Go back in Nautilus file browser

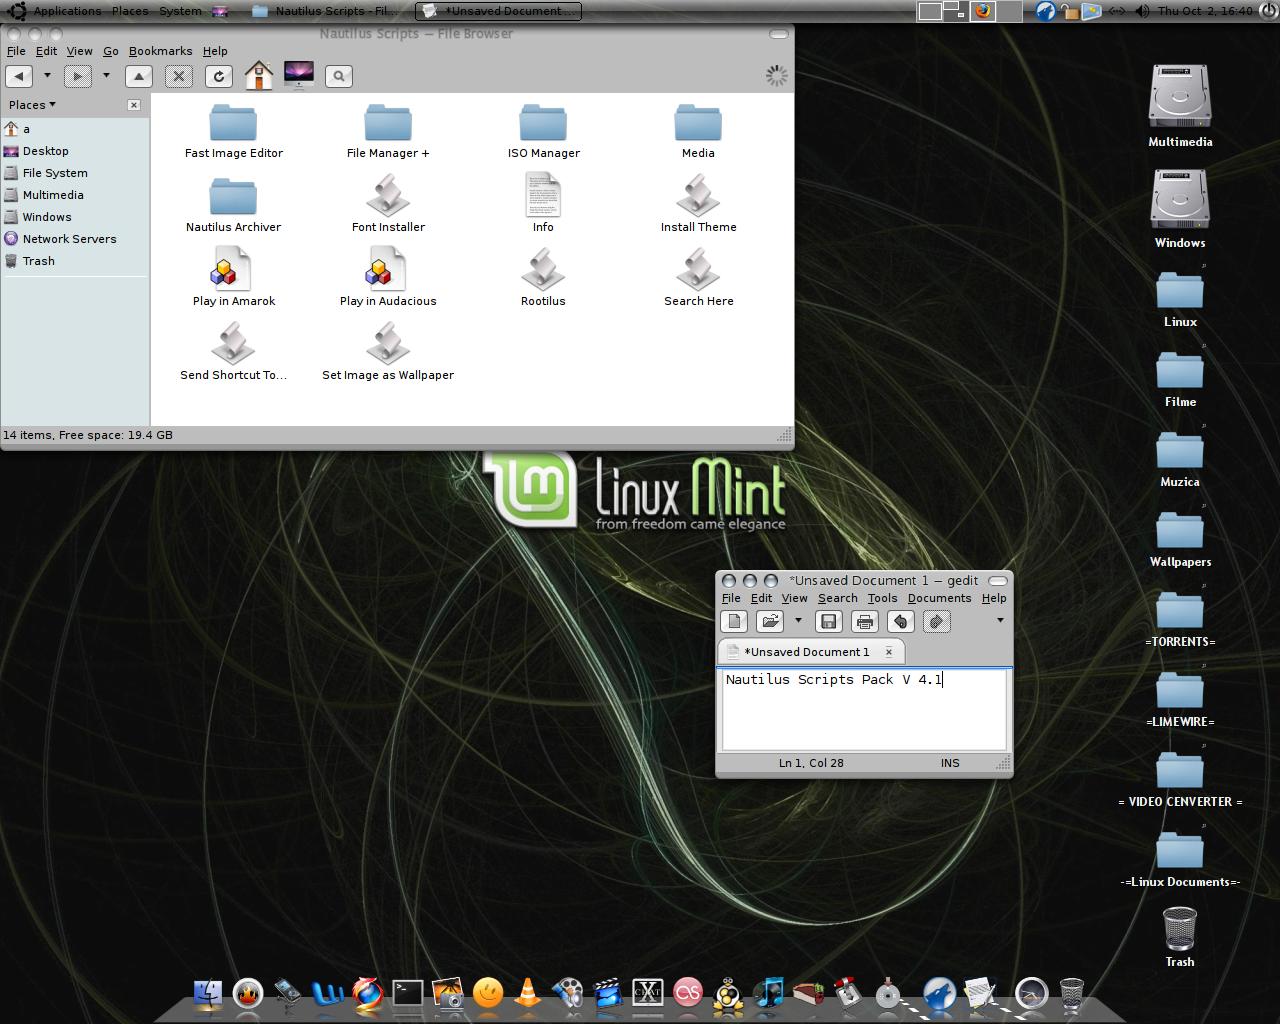[19, 76]
